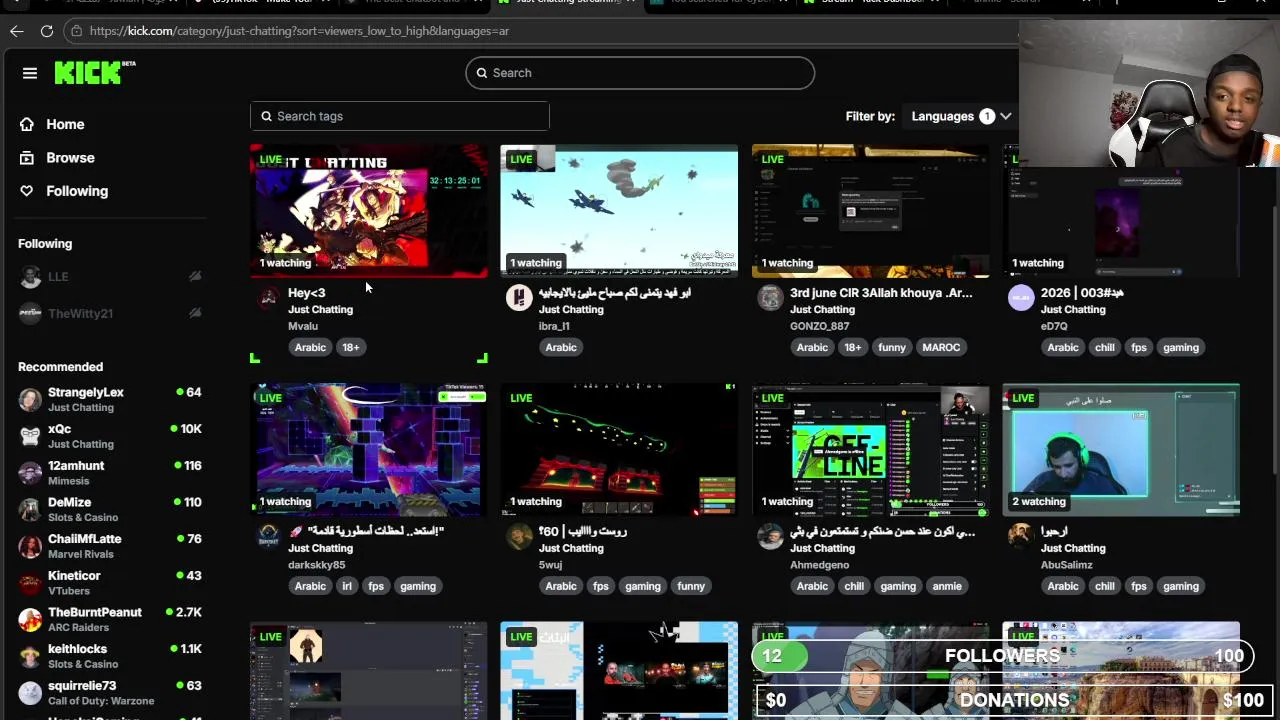This screenshot has height=720, width=1280.
Task: Expand the Languages filter dropdown
Action: pos(960,116)
